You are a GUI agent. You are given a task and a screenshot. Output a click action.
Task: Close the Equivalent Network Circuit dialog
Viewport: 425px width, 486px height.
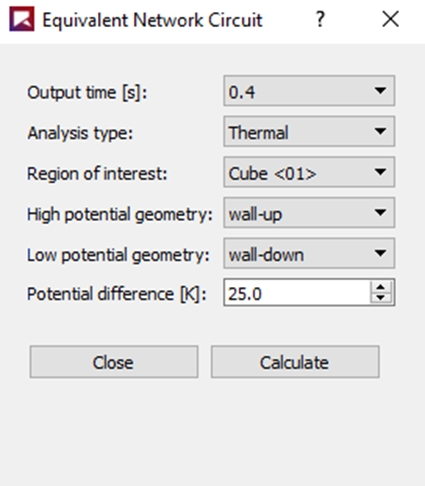coord(390,19)
